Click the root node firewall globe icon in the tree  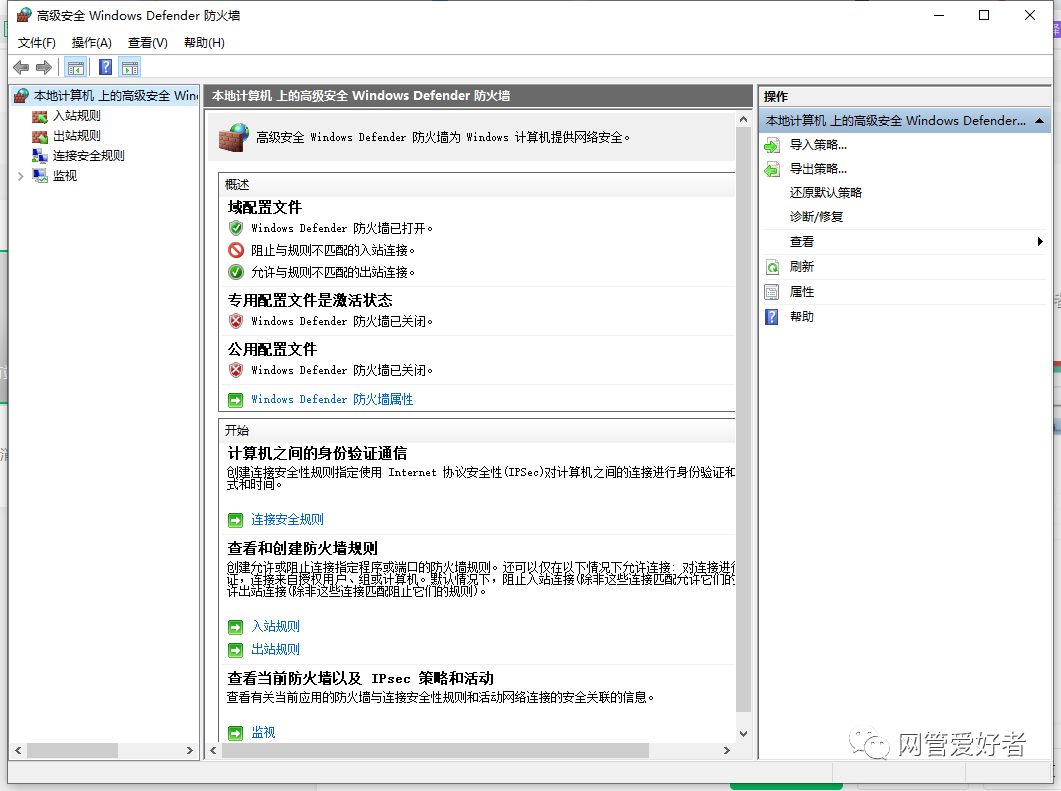[22, 96]
